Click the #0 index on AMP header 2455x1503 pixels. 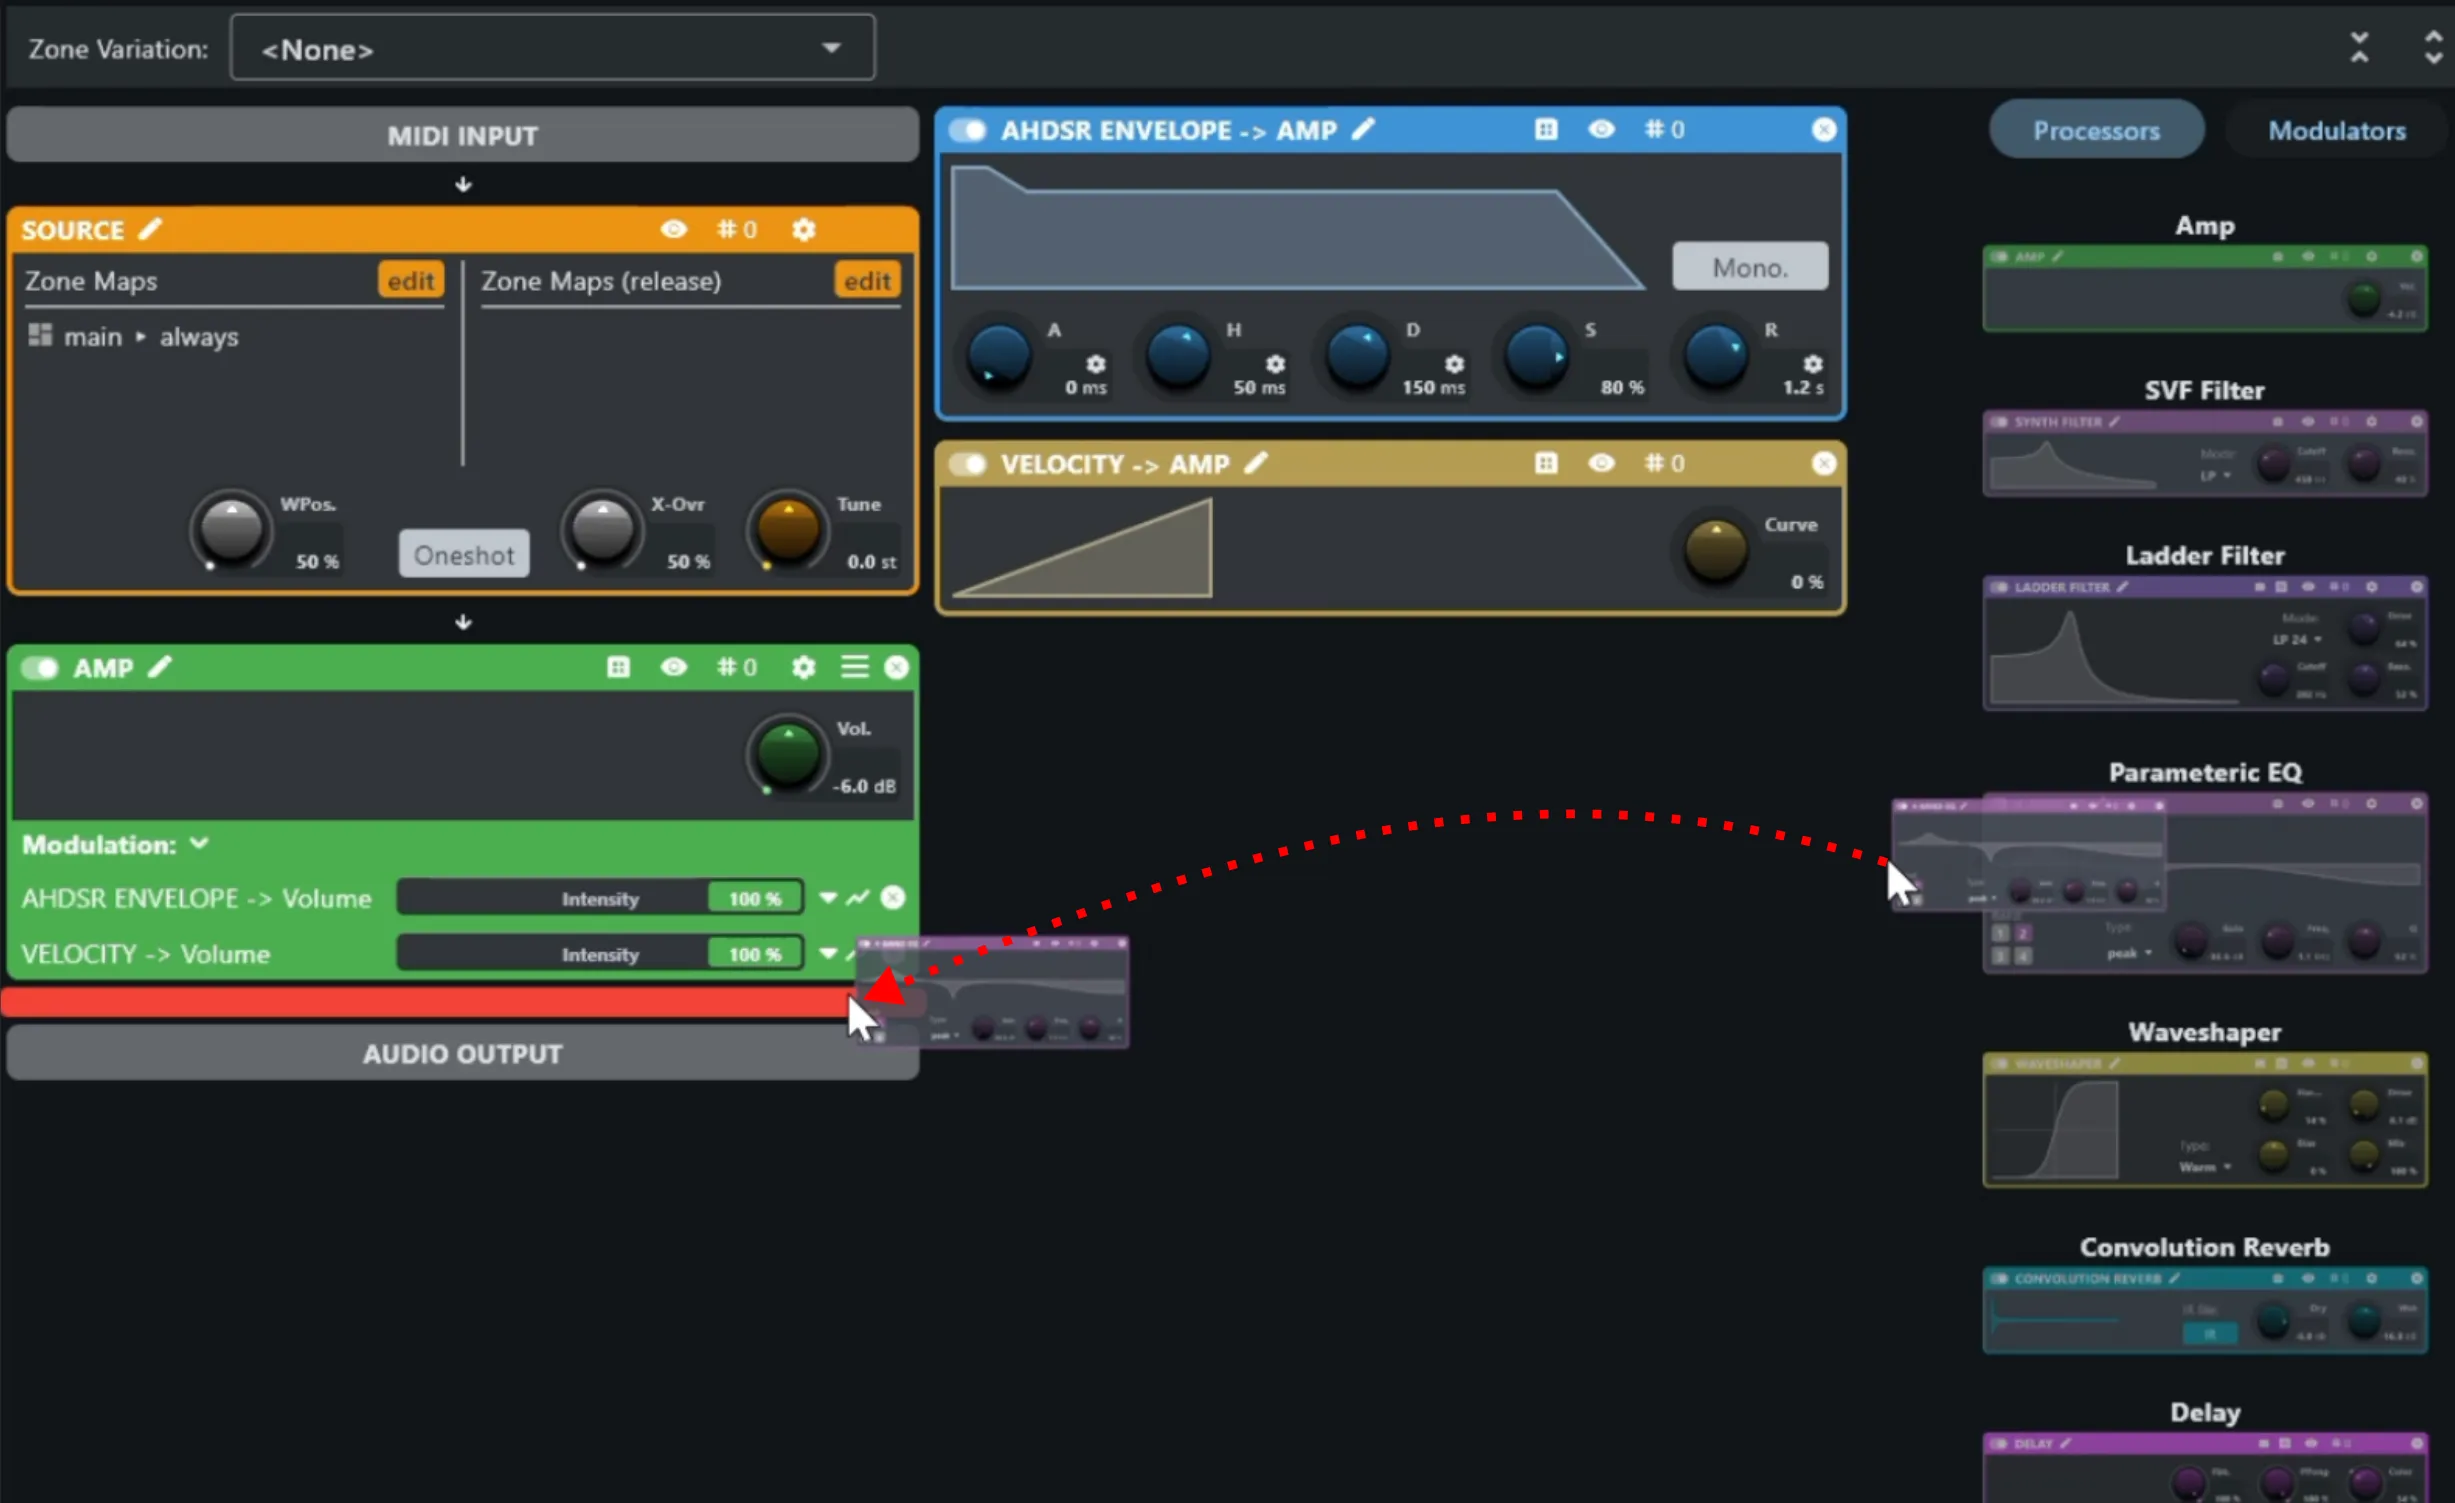pyautogui.click(x=737, y=667)
